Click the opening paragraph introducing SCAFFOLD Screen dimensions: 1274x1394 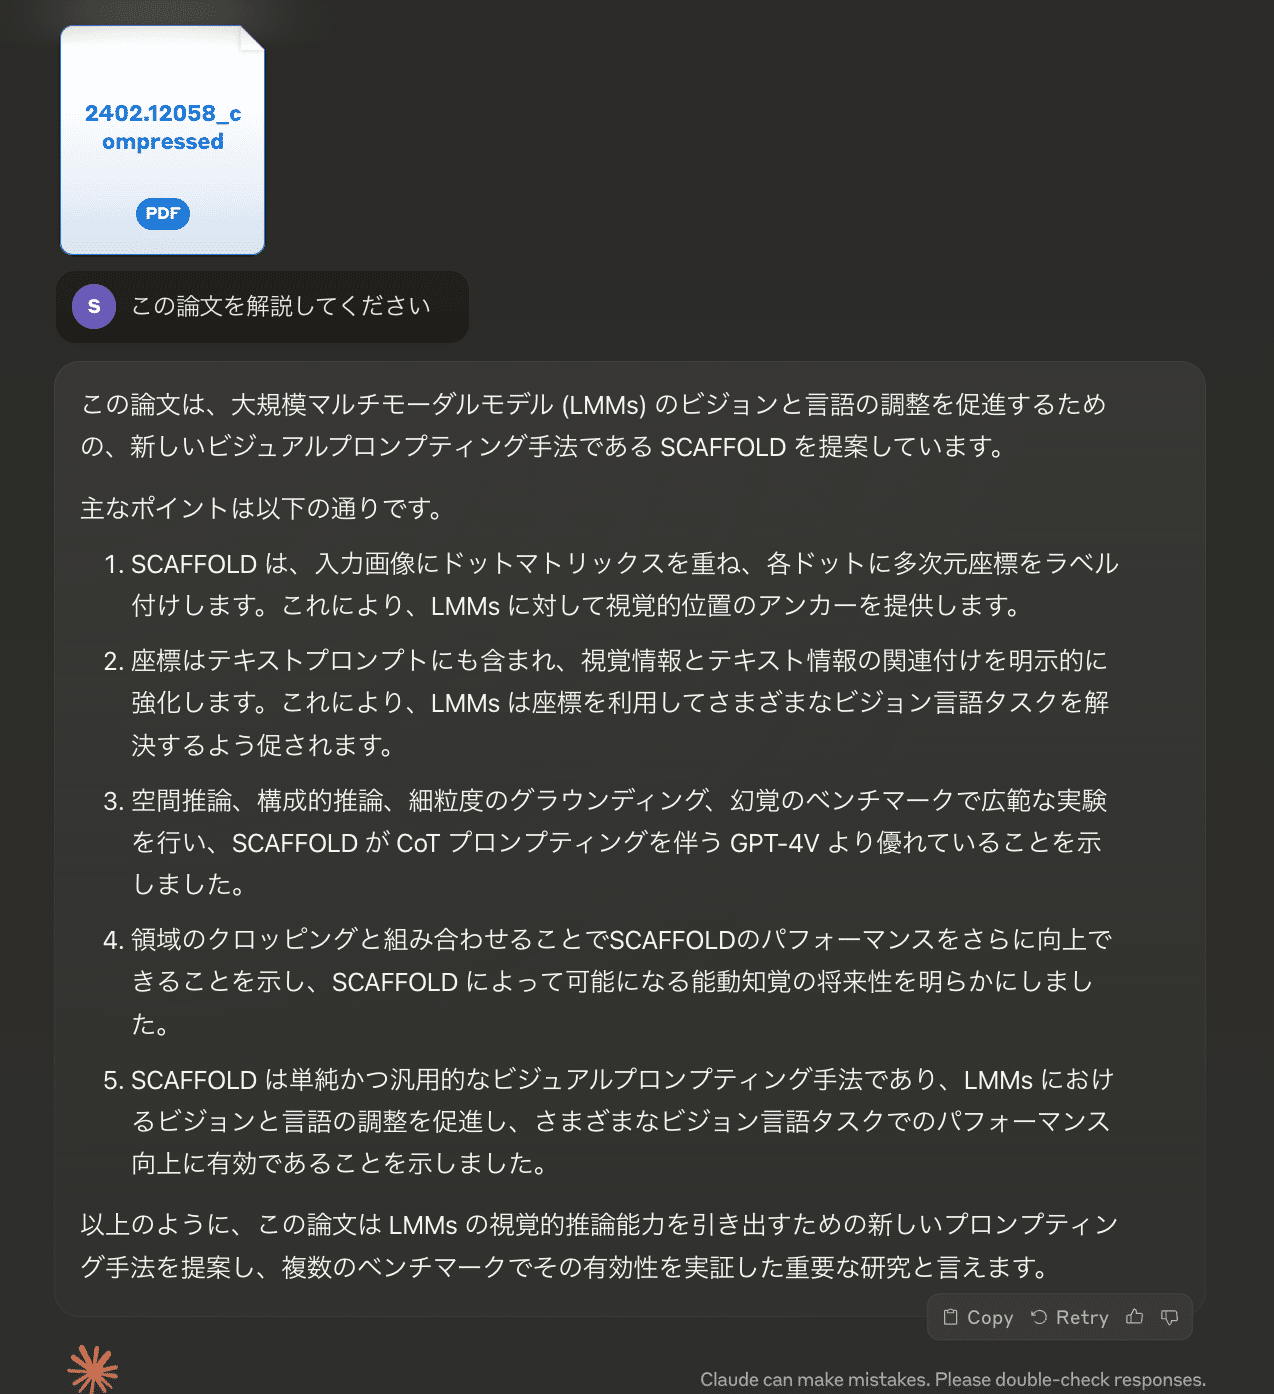pyautogui.click(x=594, y=425)
